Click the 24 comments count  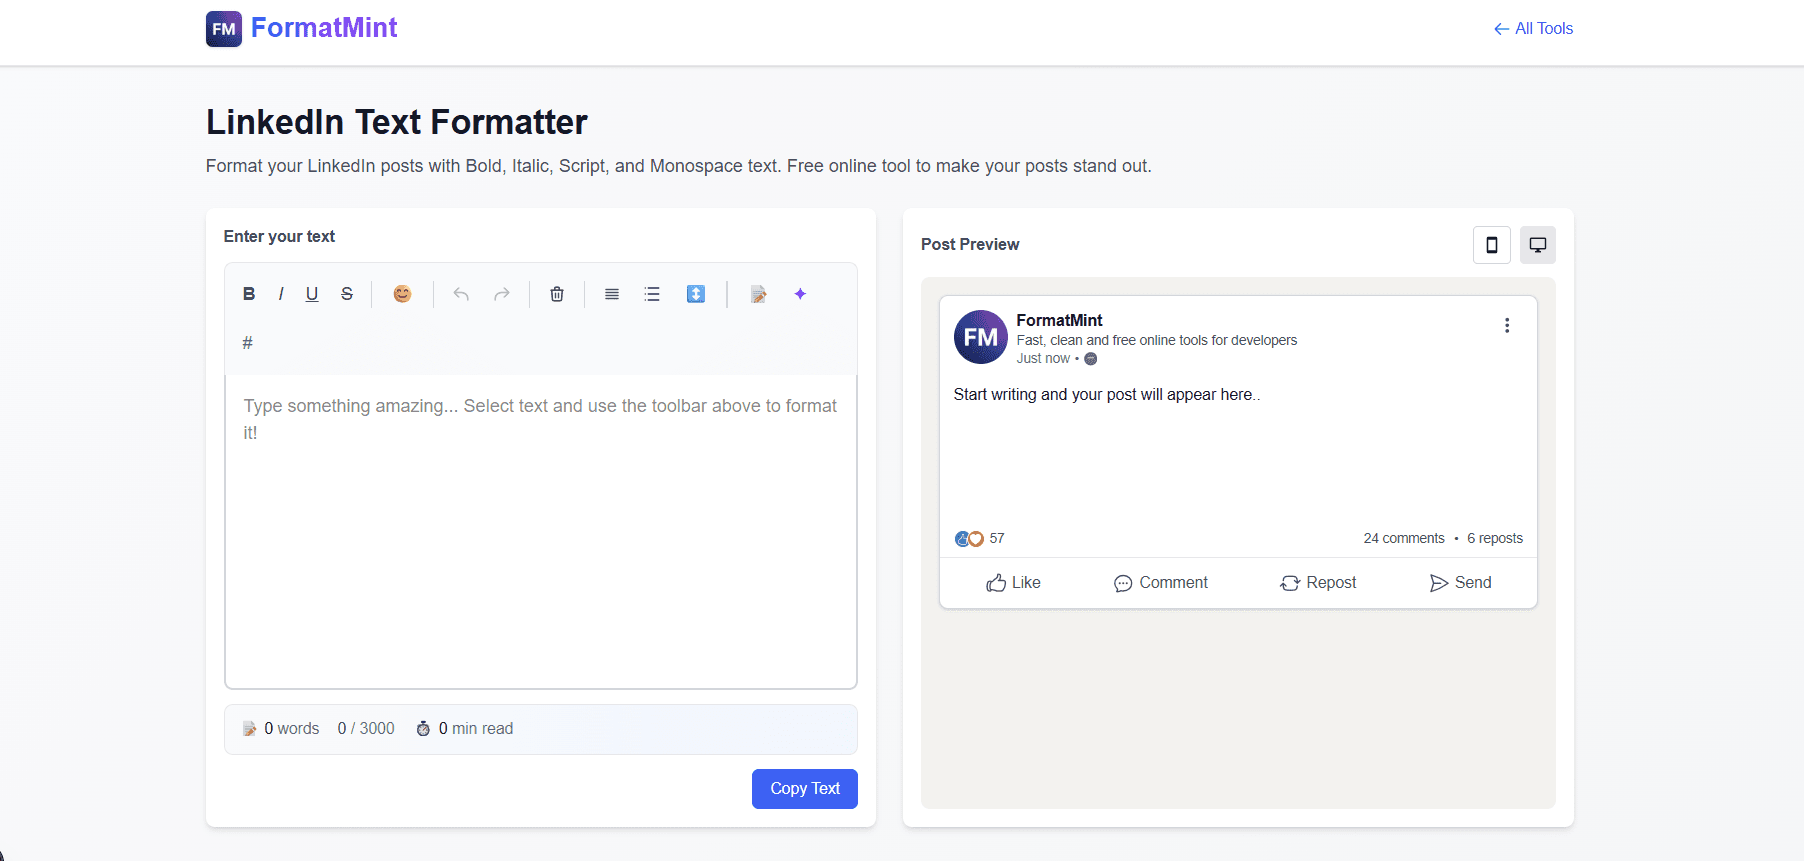(x=1404, y=538)
